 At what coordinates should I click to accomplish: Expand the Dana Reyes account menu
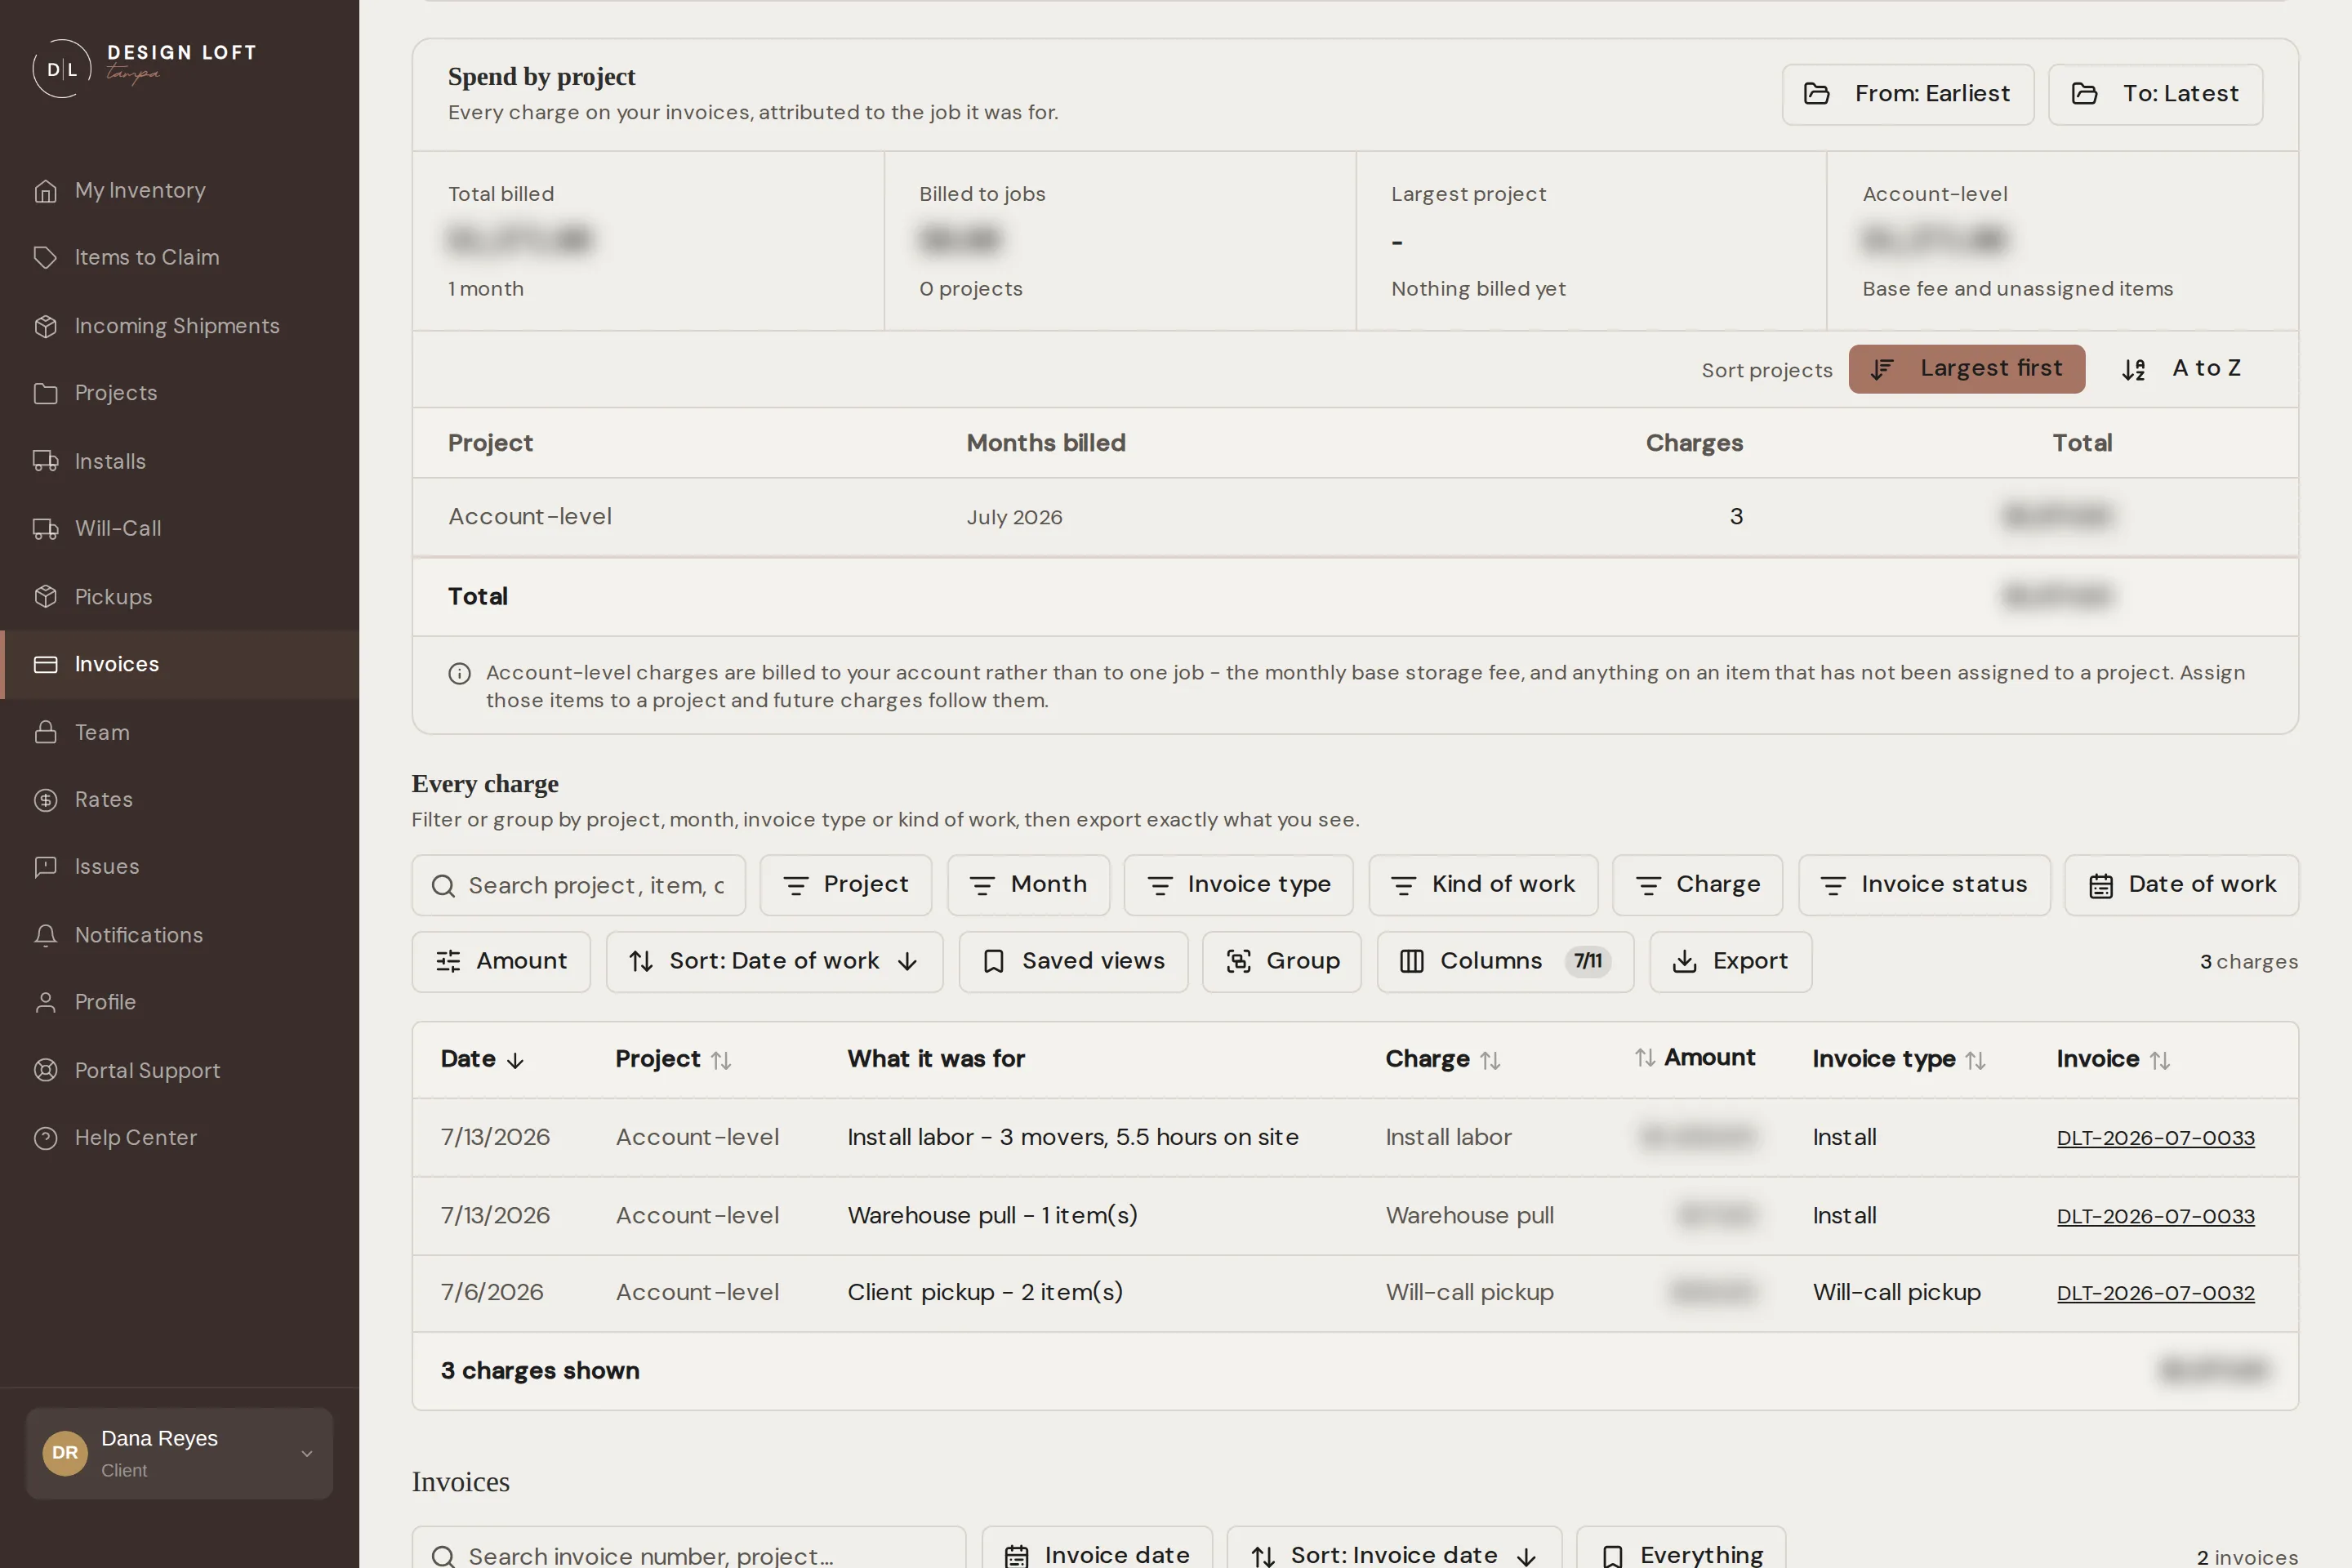pos(179,1453)
